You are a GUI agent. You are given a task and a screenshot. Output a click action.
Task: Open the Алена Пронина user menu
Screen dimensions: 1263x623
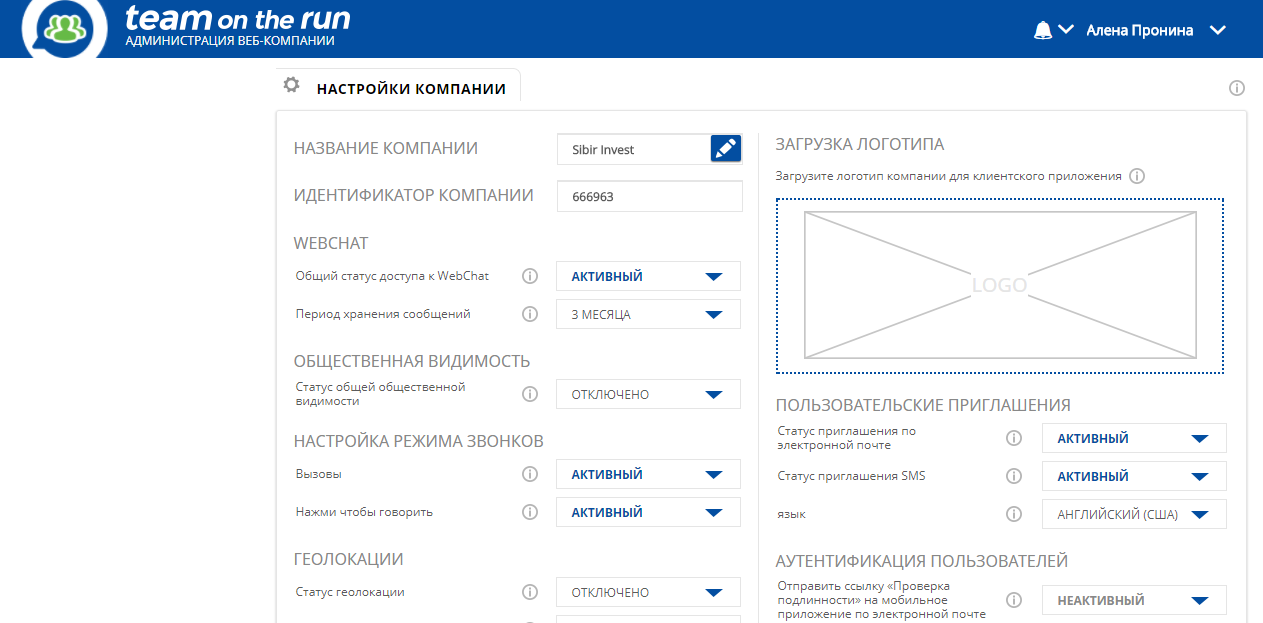pos(1156,30)
